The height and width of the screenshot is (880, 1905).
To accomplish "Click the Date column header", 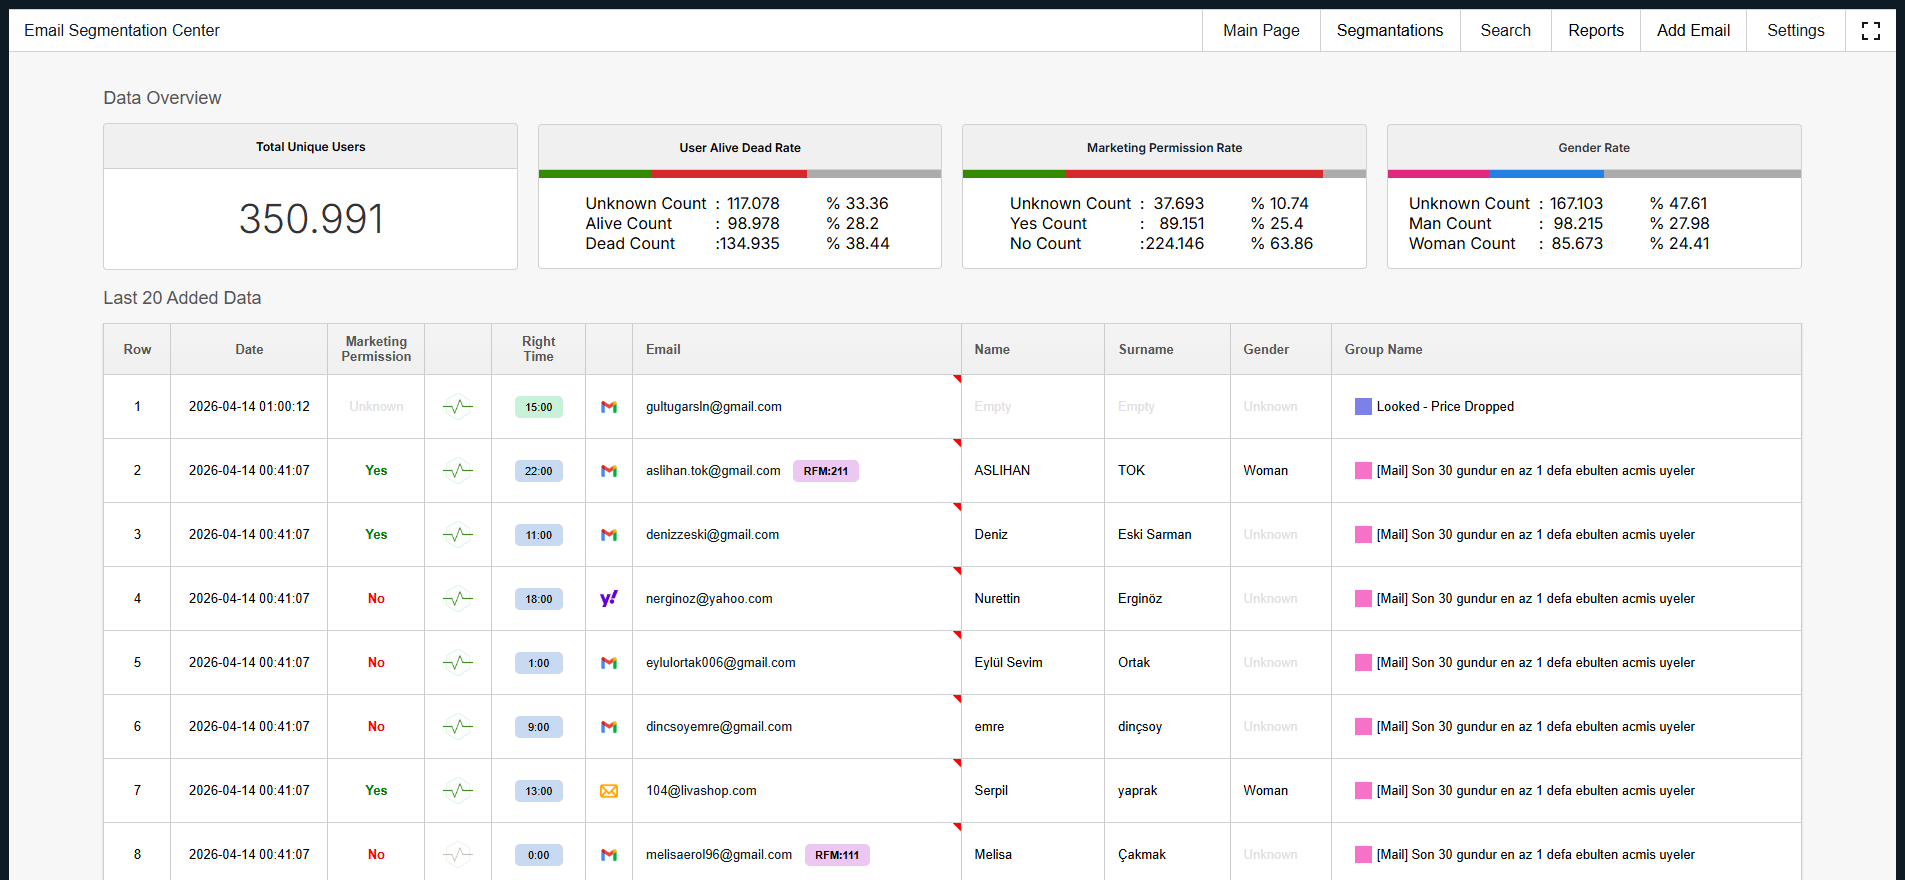I will coord(249,350).
